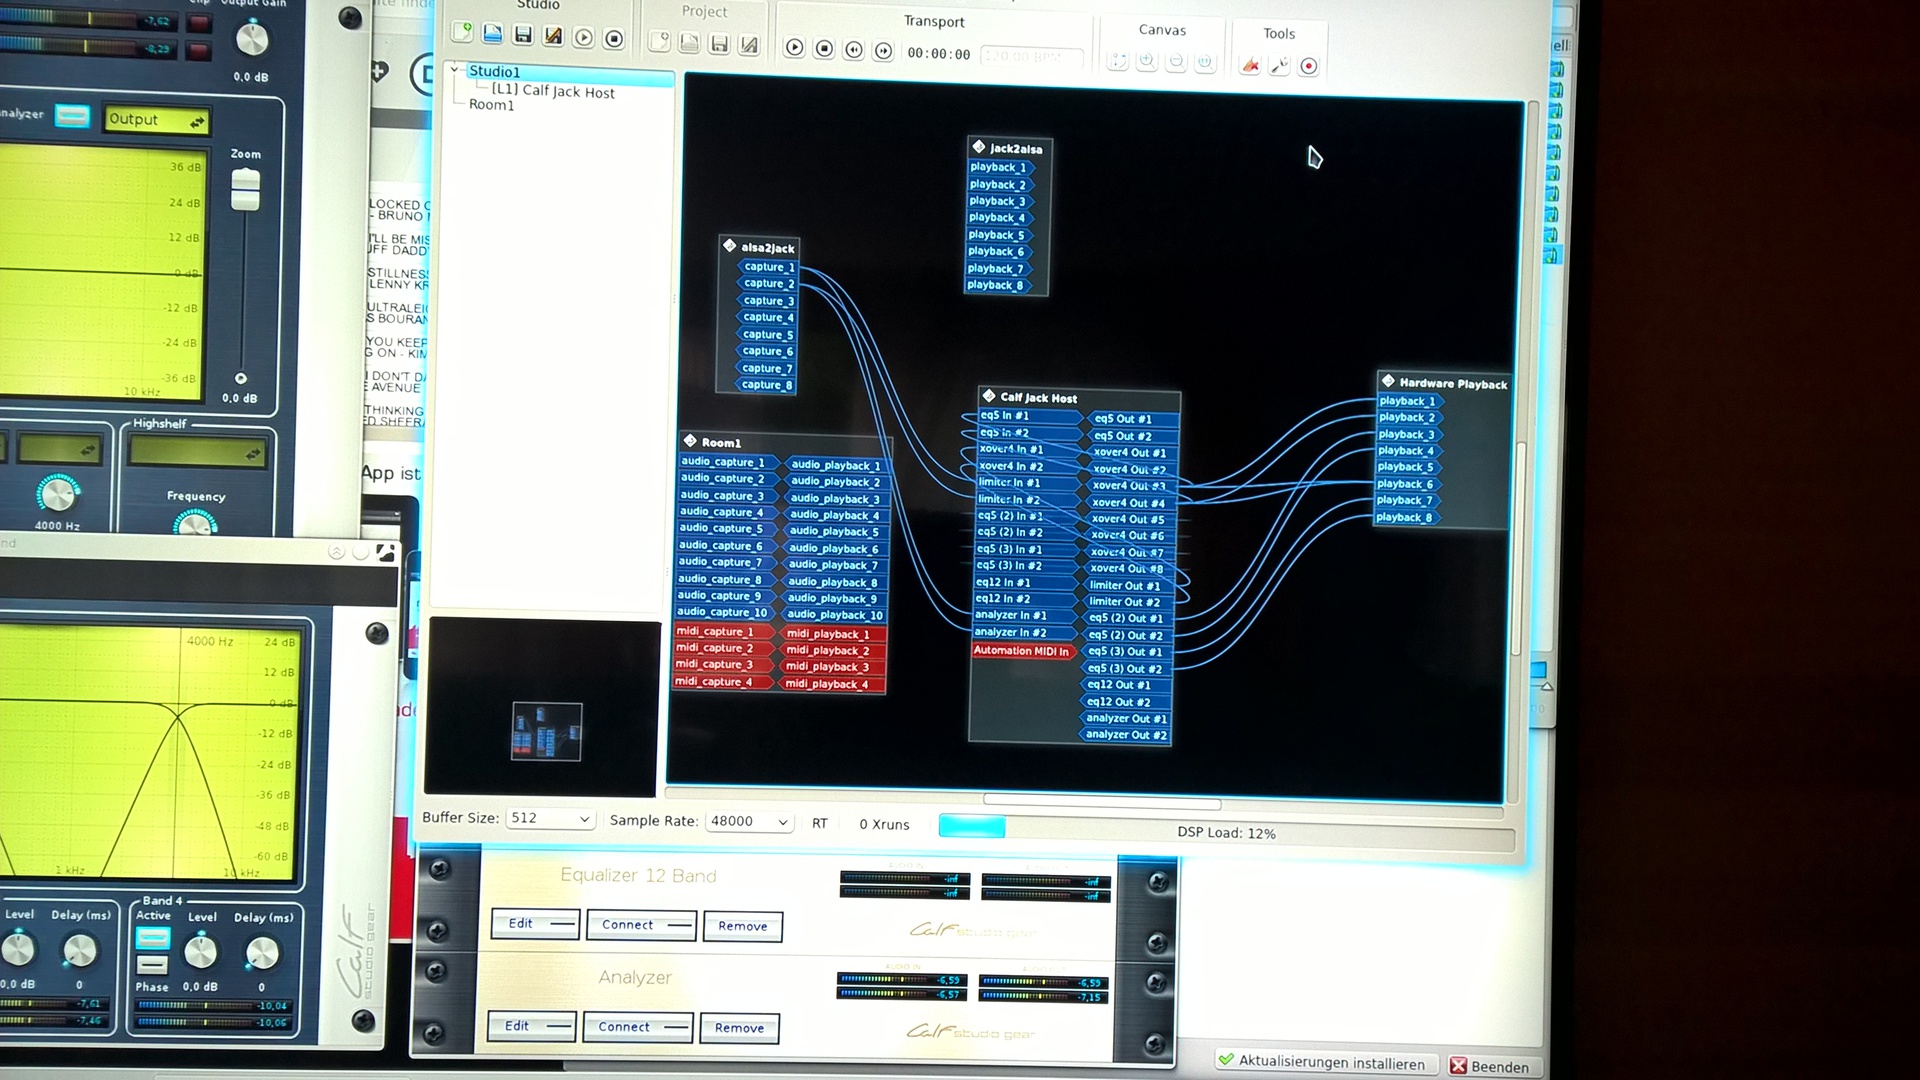Stop the transport playback

tap(824, 48)
